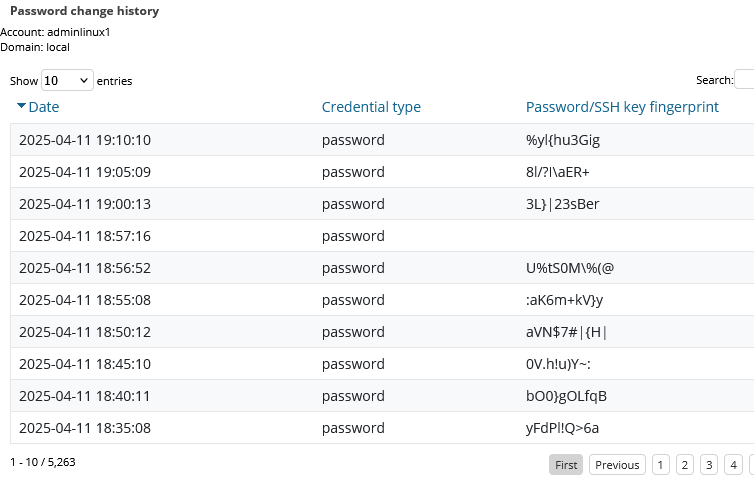This screenshot has height=487, width=754.
Task: Open page 3 of results
Action: [709, 465]
